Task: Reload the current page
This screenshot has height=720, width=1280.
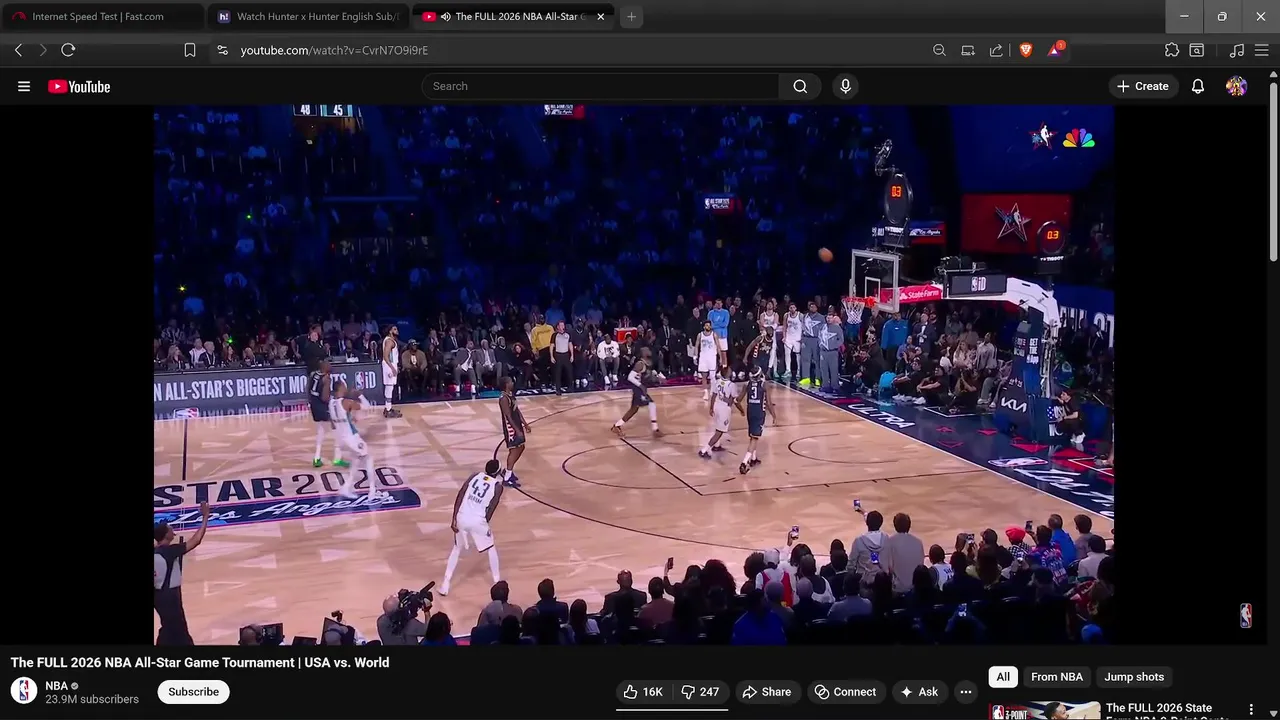Action: pyautogui.click(x=68, y=50)
